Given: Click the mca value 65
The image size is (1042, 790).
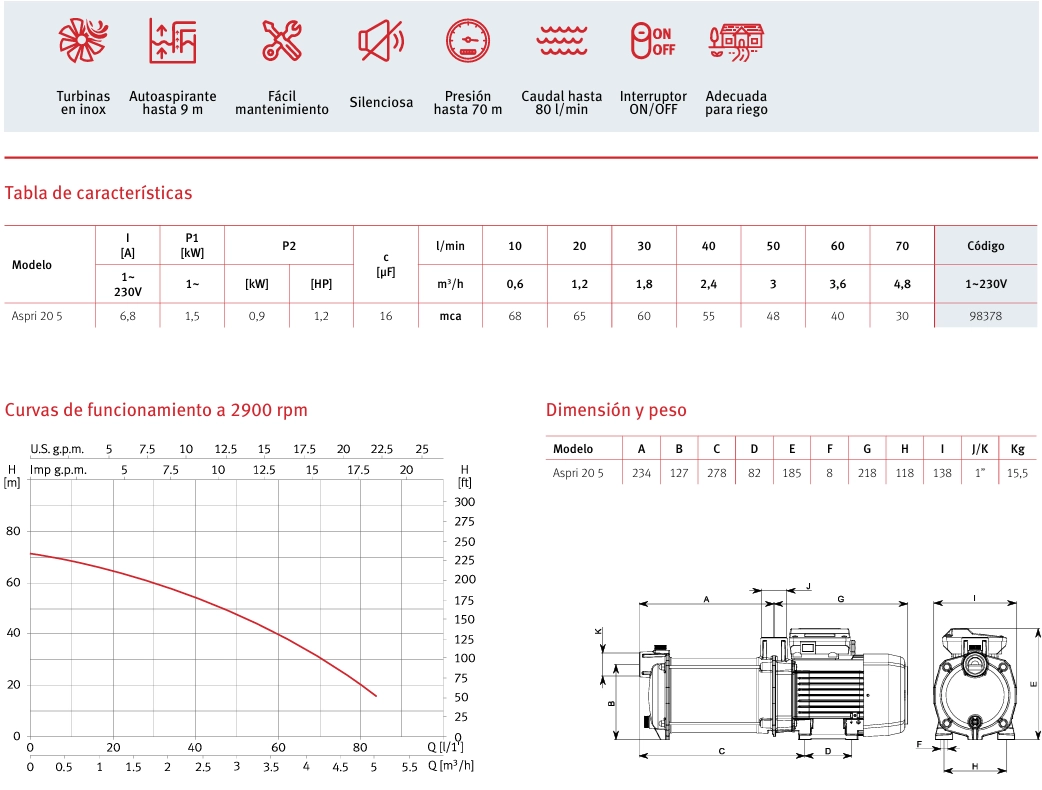Looking at the screenshot, I should [579, 316].
